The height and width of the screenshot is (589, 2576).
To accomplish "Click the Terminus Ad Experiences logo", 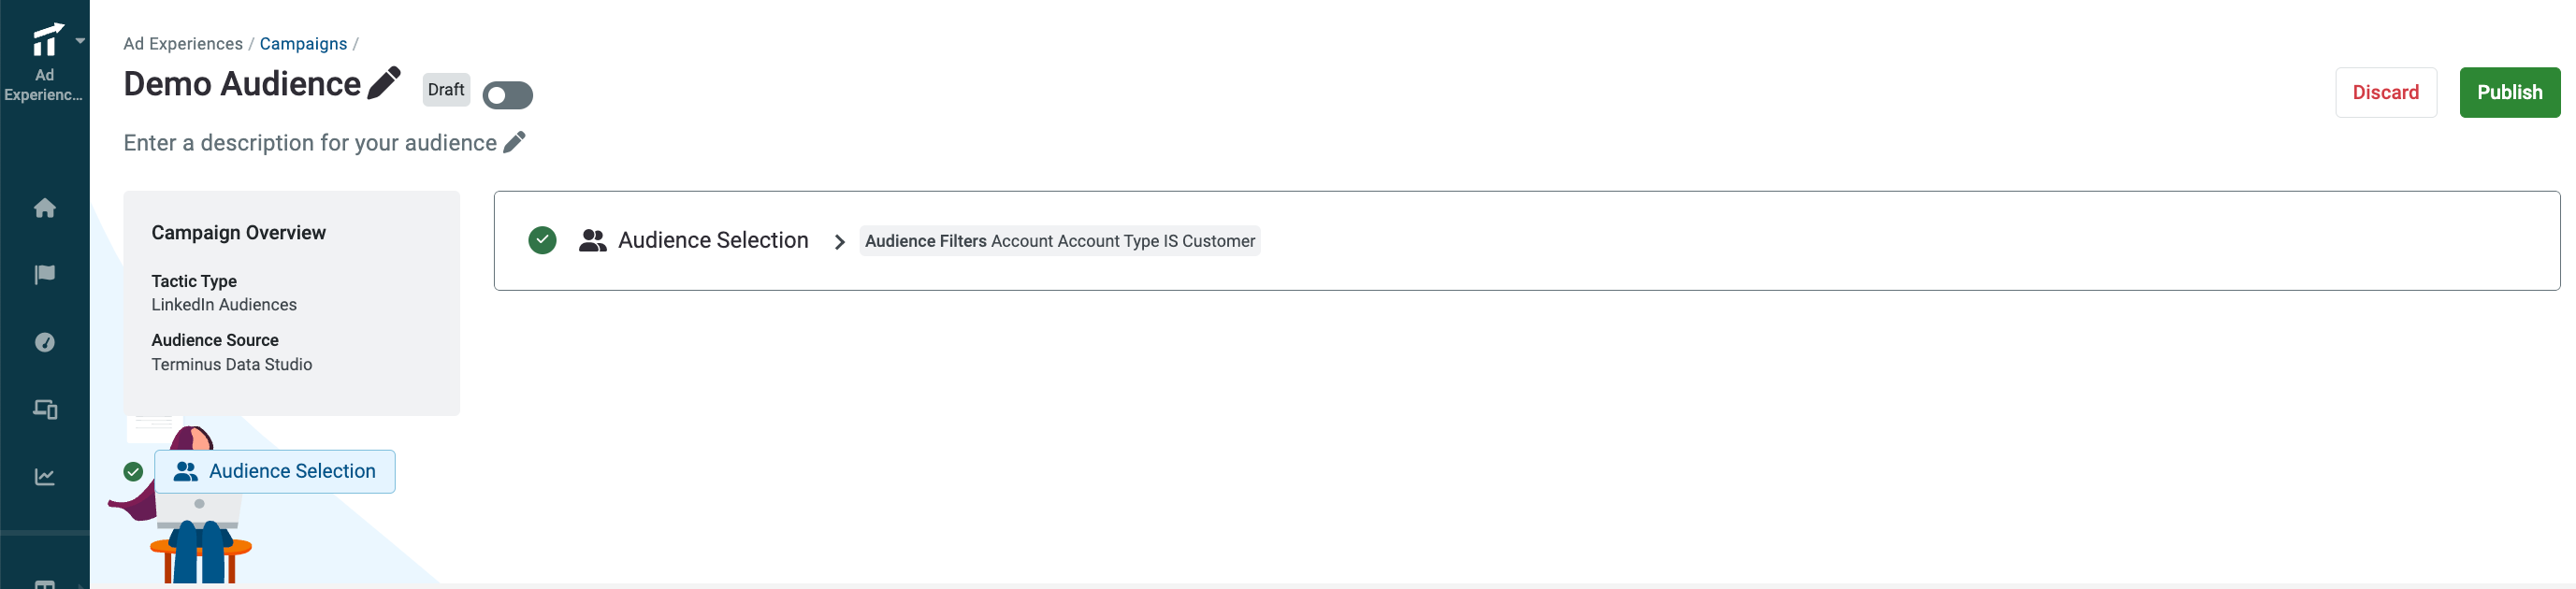I will click(46, 41).
